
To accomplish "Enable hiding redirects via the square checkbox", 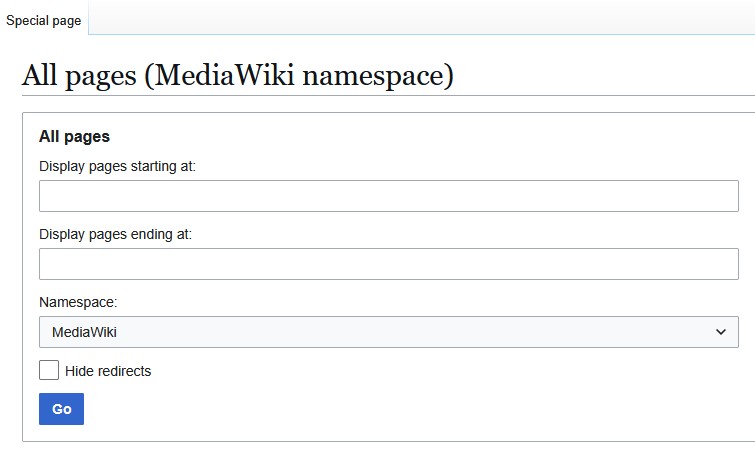I will [49, 371].
